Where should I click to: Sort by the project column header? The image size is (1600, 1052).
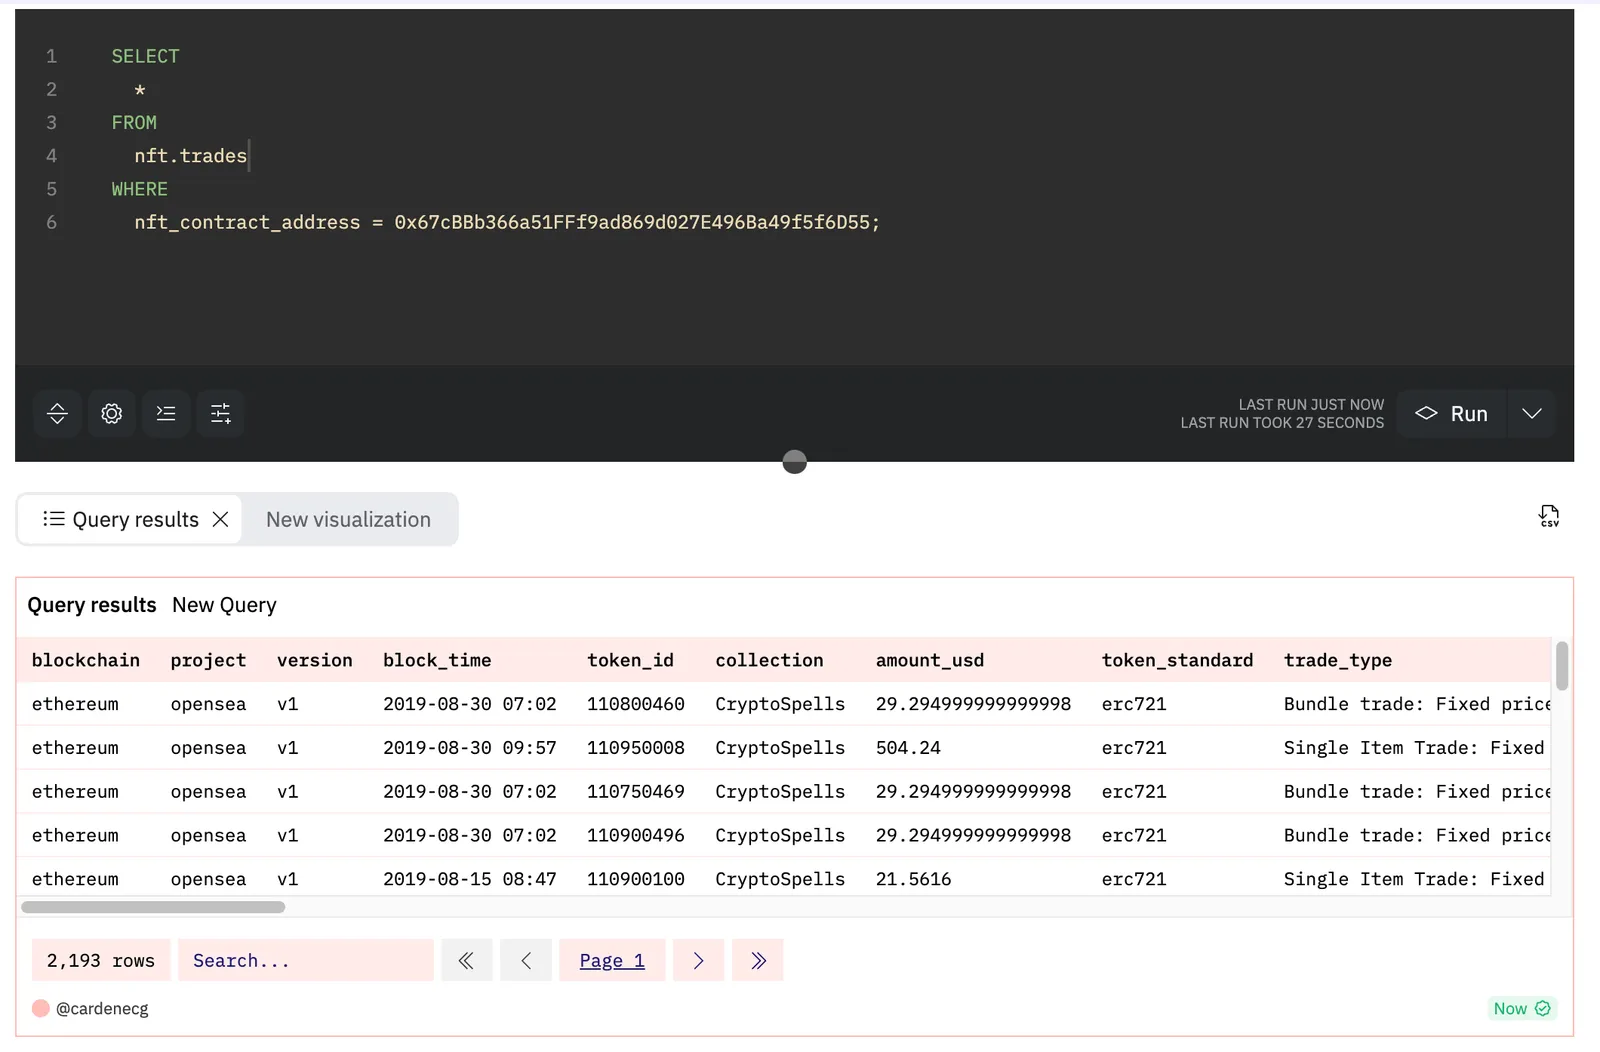pos(208,660)
